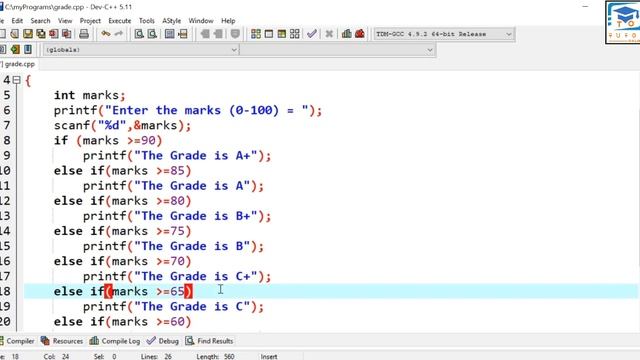Run the program with the Run window icon
This screenshot has height=360, width=640.
click(x=269, y=34)
